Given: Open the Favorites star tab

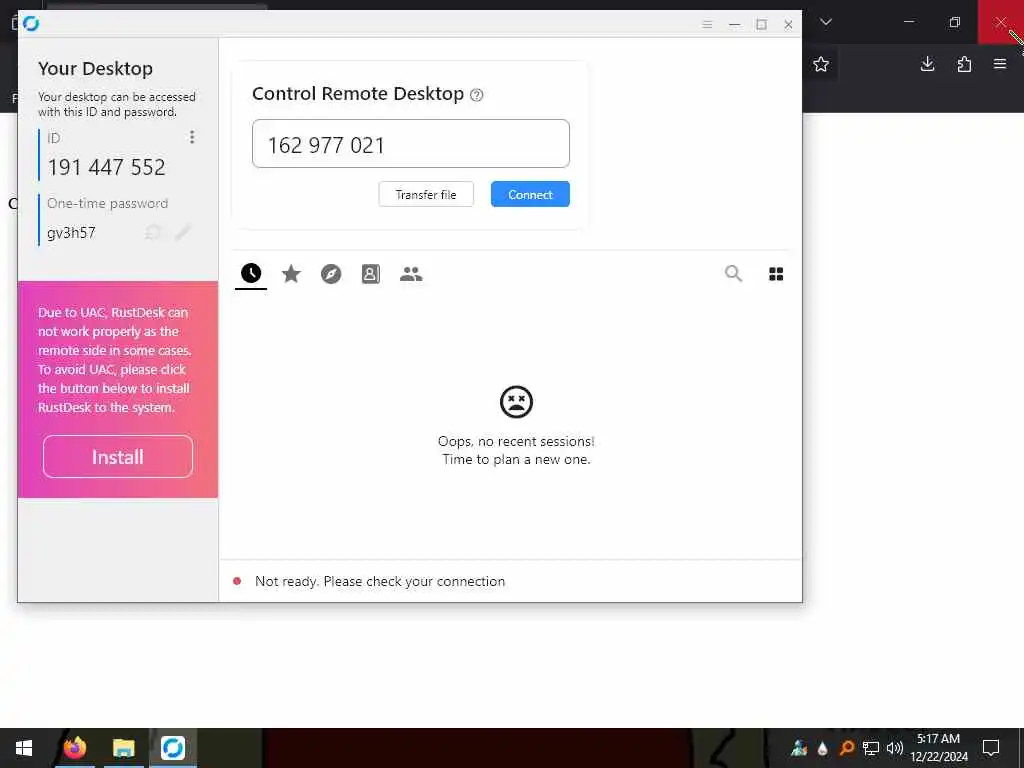Looking at the screenshot, I should (x=291, y=274).
